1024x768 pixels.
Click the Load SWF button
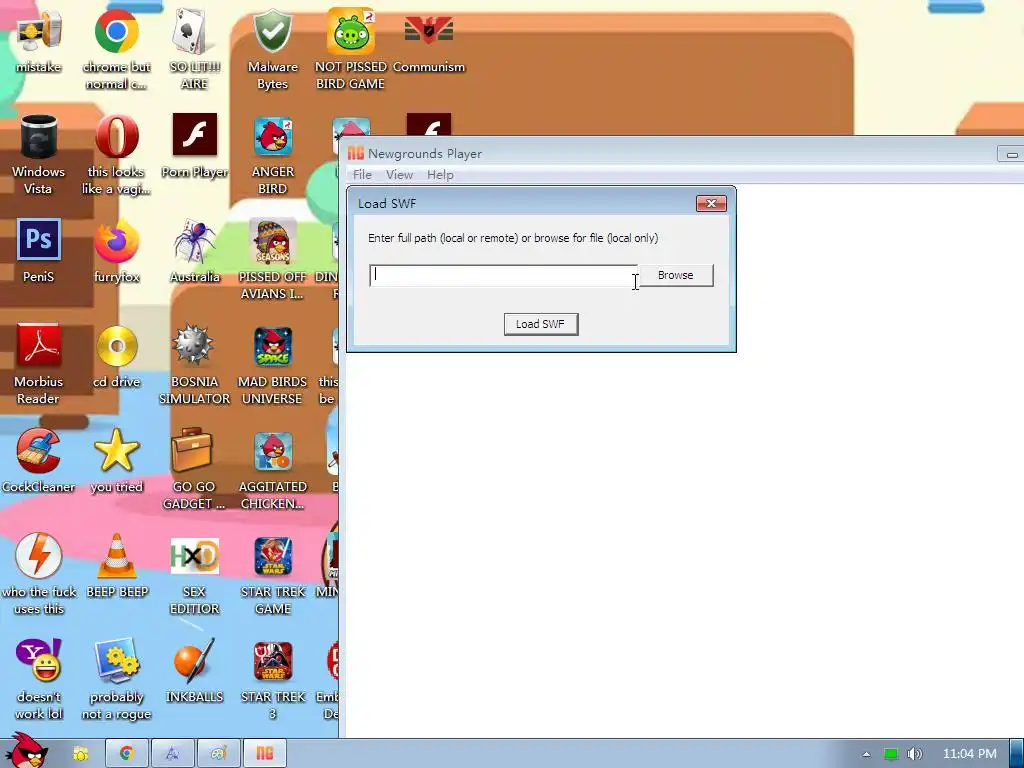tap(541, 324)
